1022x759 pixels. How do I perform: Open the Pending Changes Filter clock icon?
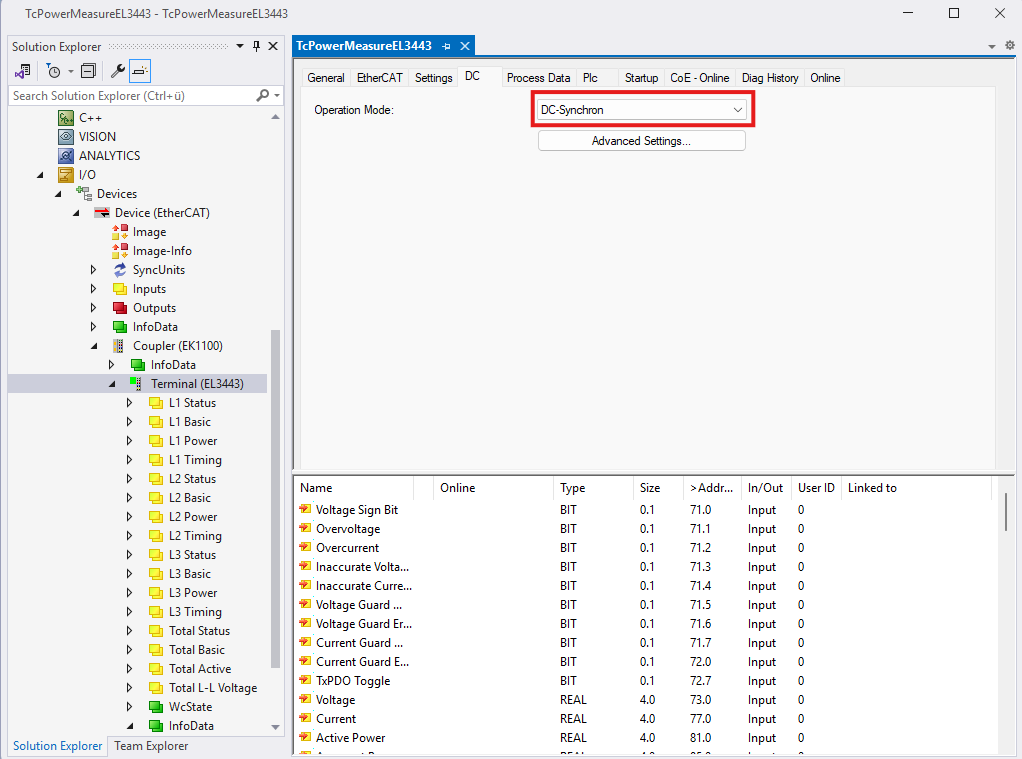(54, 71)
